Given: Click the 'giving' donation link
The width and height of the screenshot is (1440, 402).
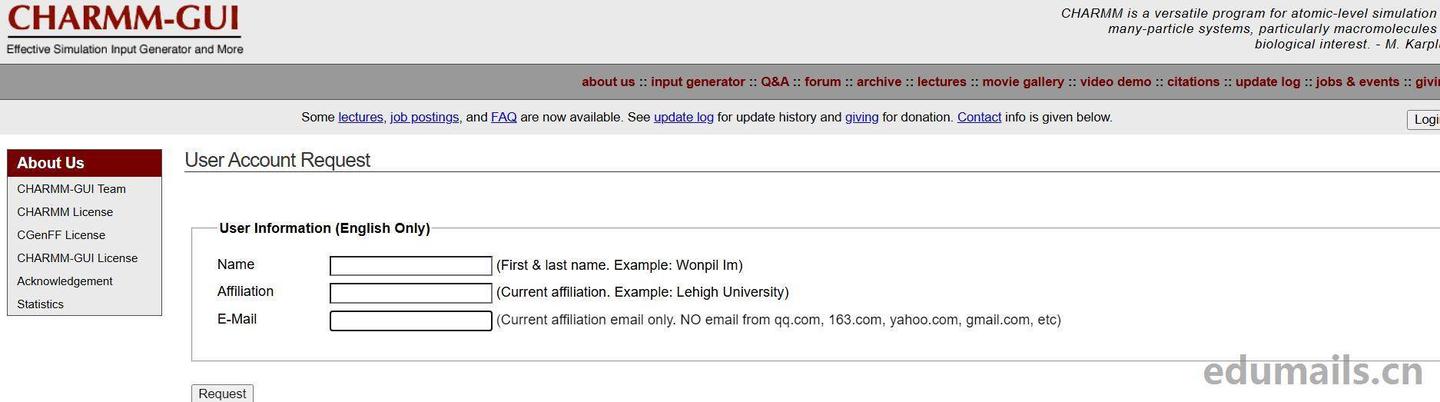Looking at the screenshot, I should tap(862, 117).
